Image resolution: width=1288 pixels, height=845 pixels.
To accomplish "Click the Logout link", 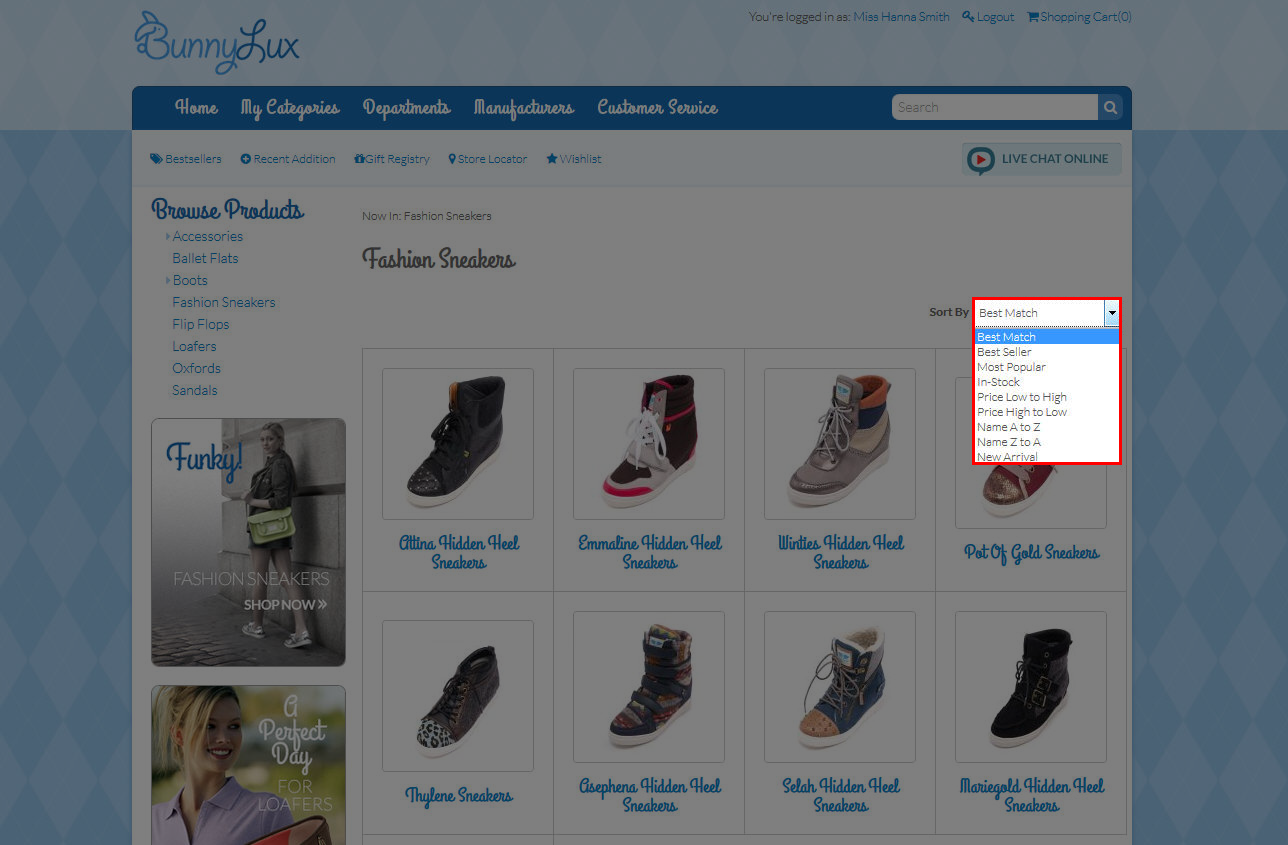I will pos(995,17).
